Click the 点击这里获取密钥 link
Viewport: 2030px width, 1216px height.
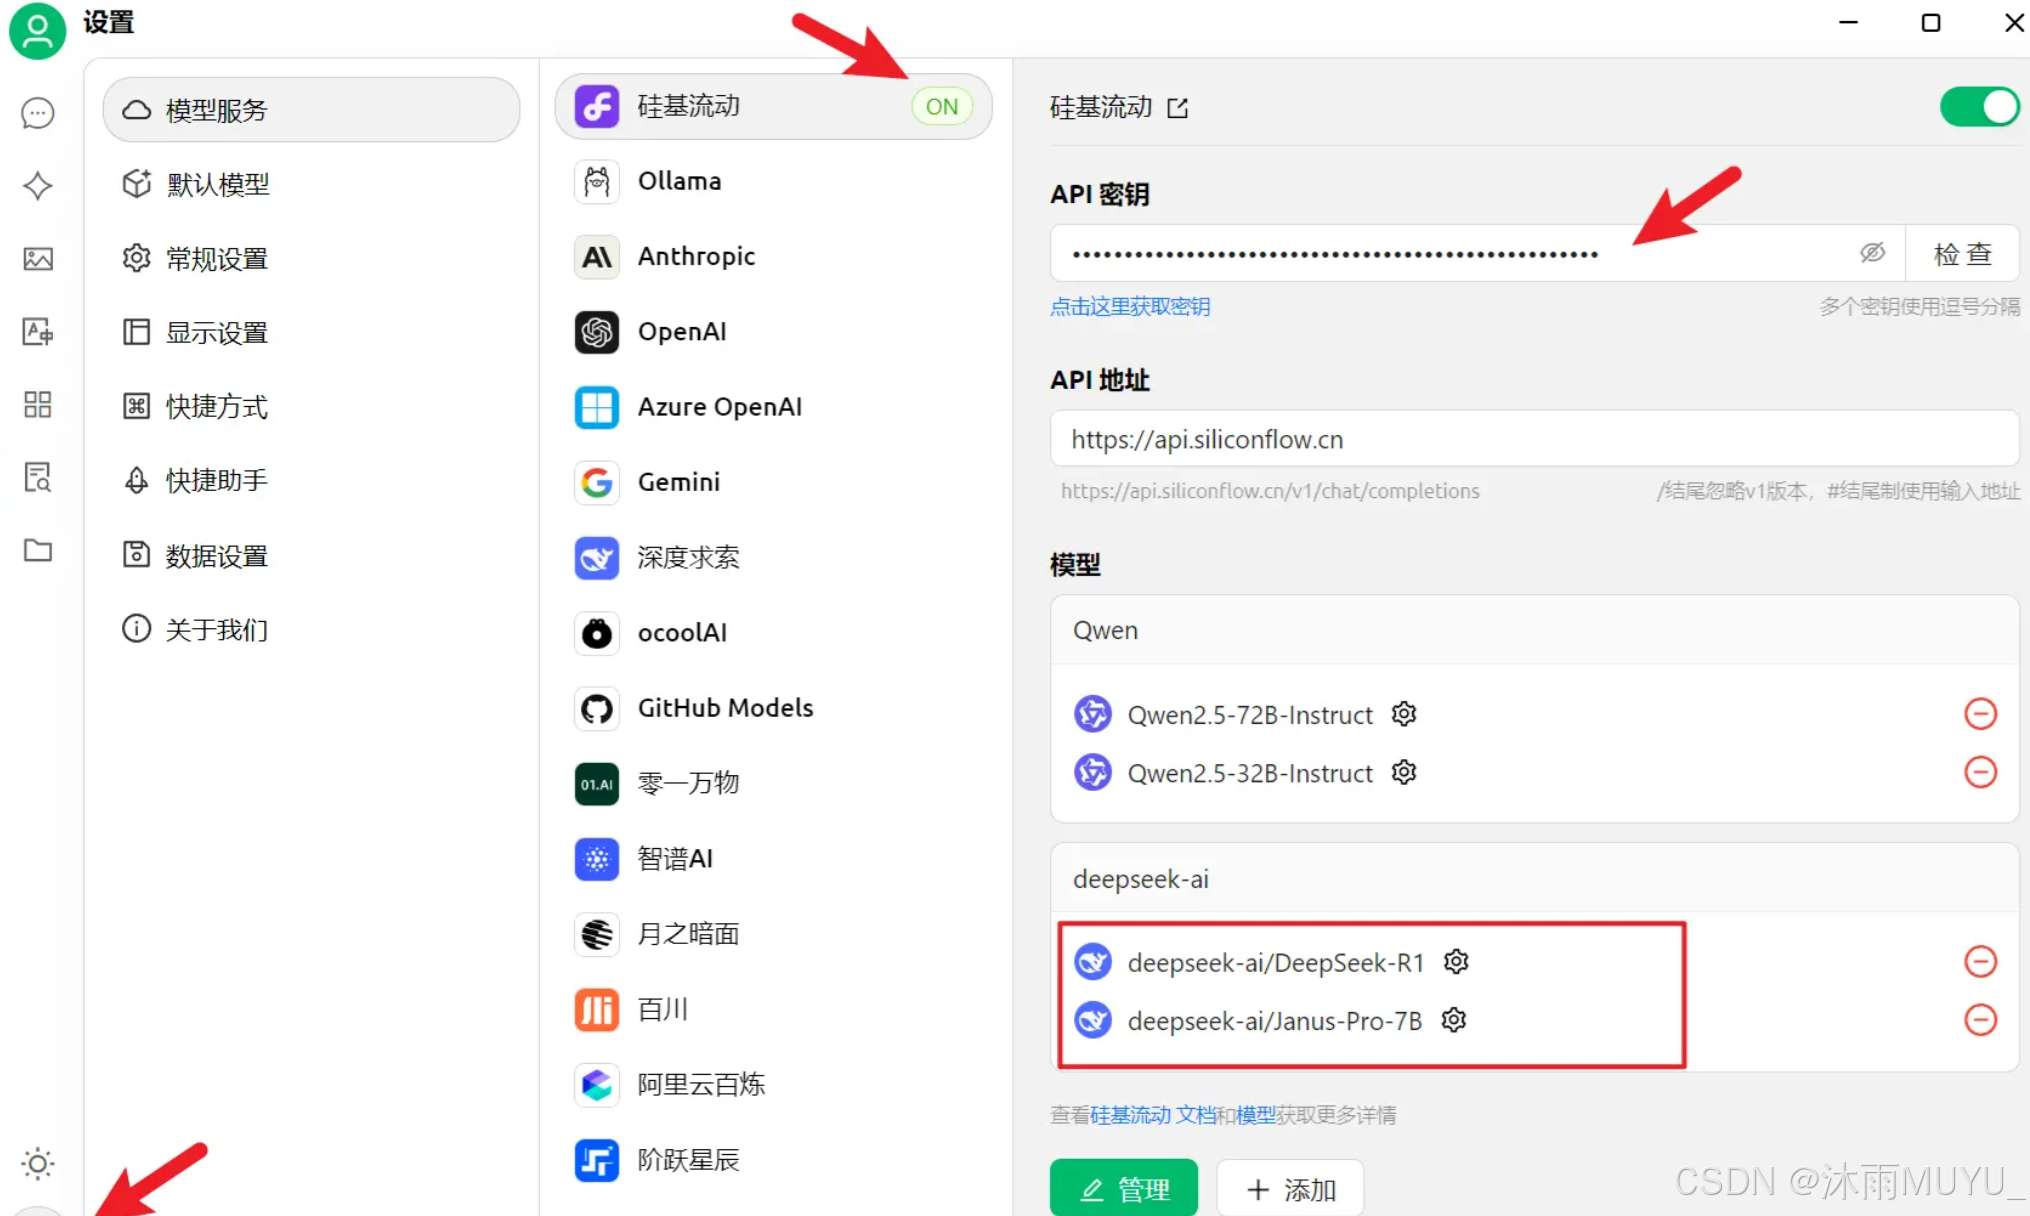click(1130, 307)
